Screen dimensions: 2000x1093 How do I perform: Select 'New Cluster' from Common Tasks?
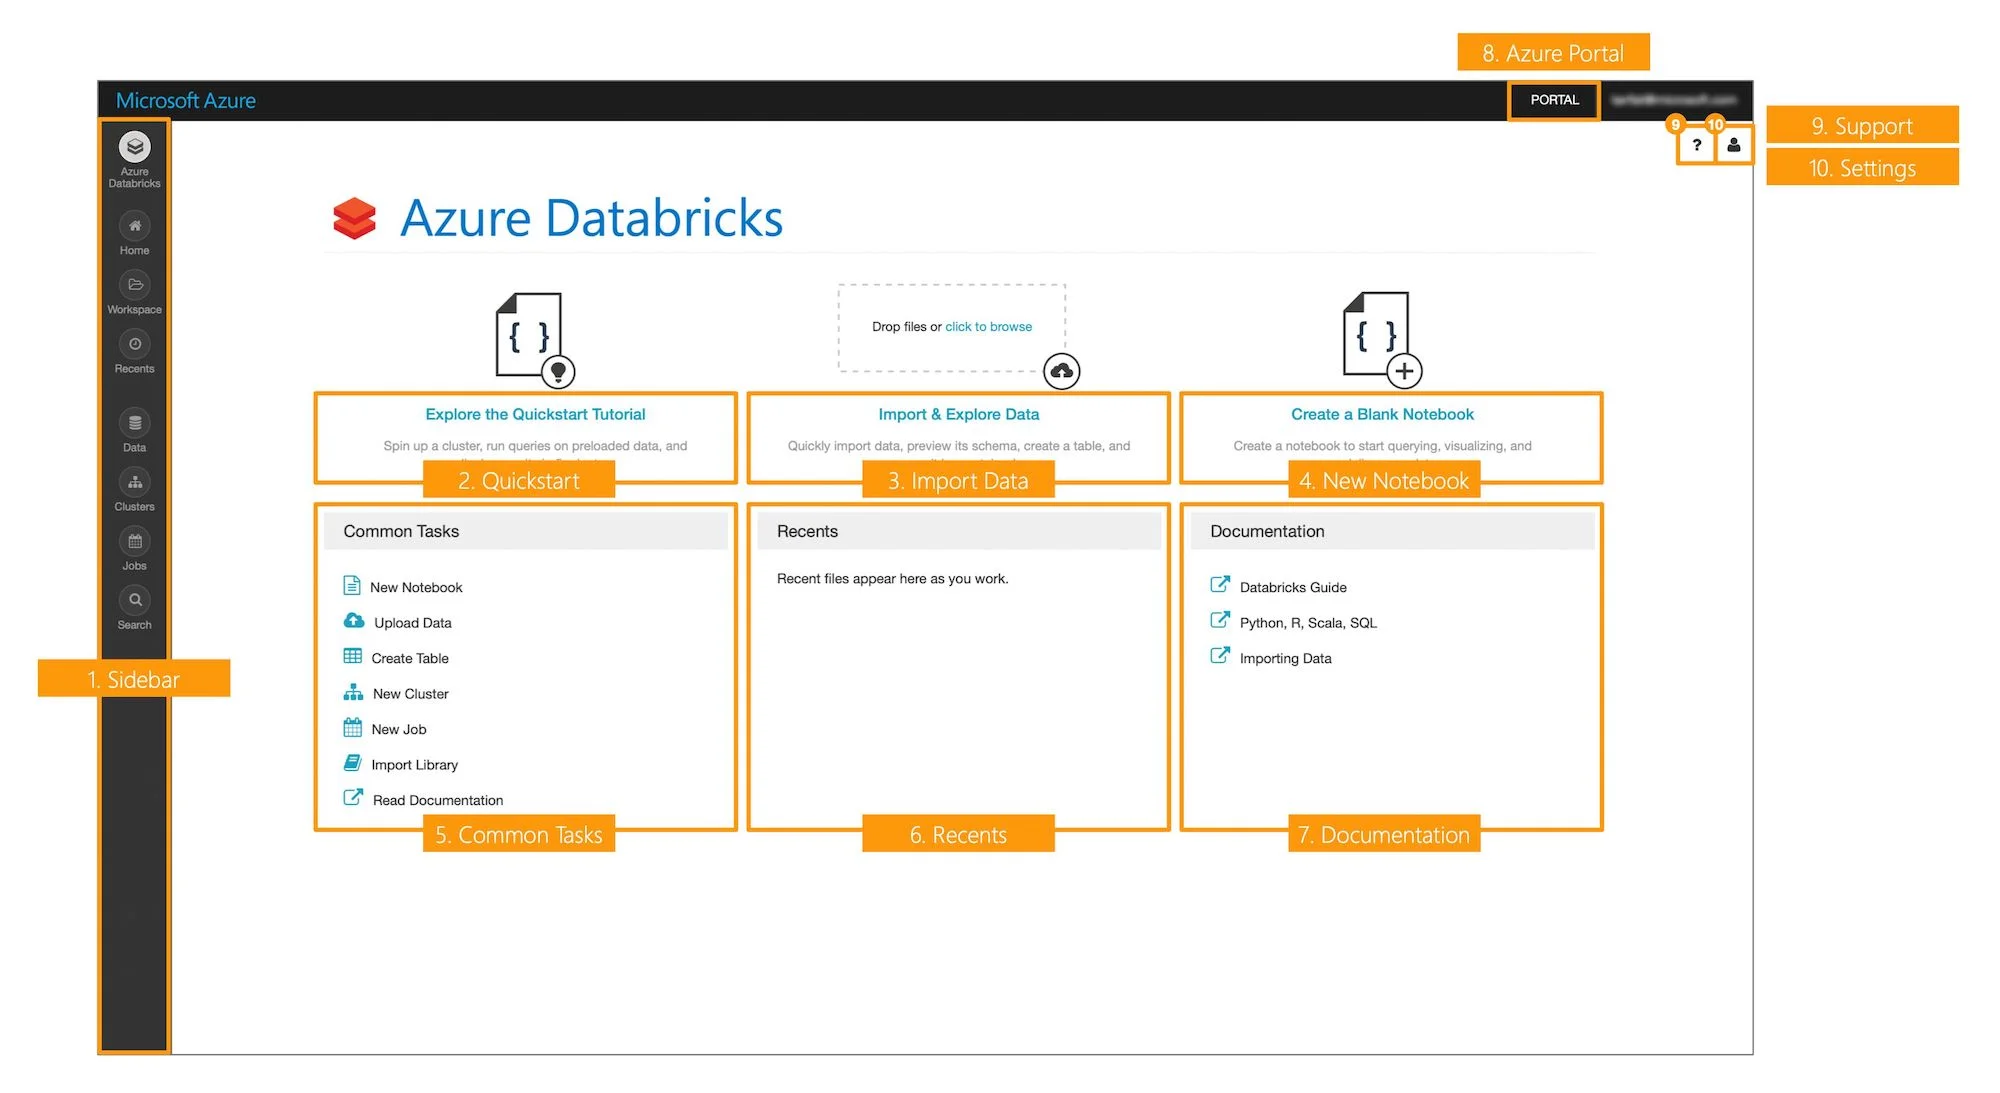409,693
